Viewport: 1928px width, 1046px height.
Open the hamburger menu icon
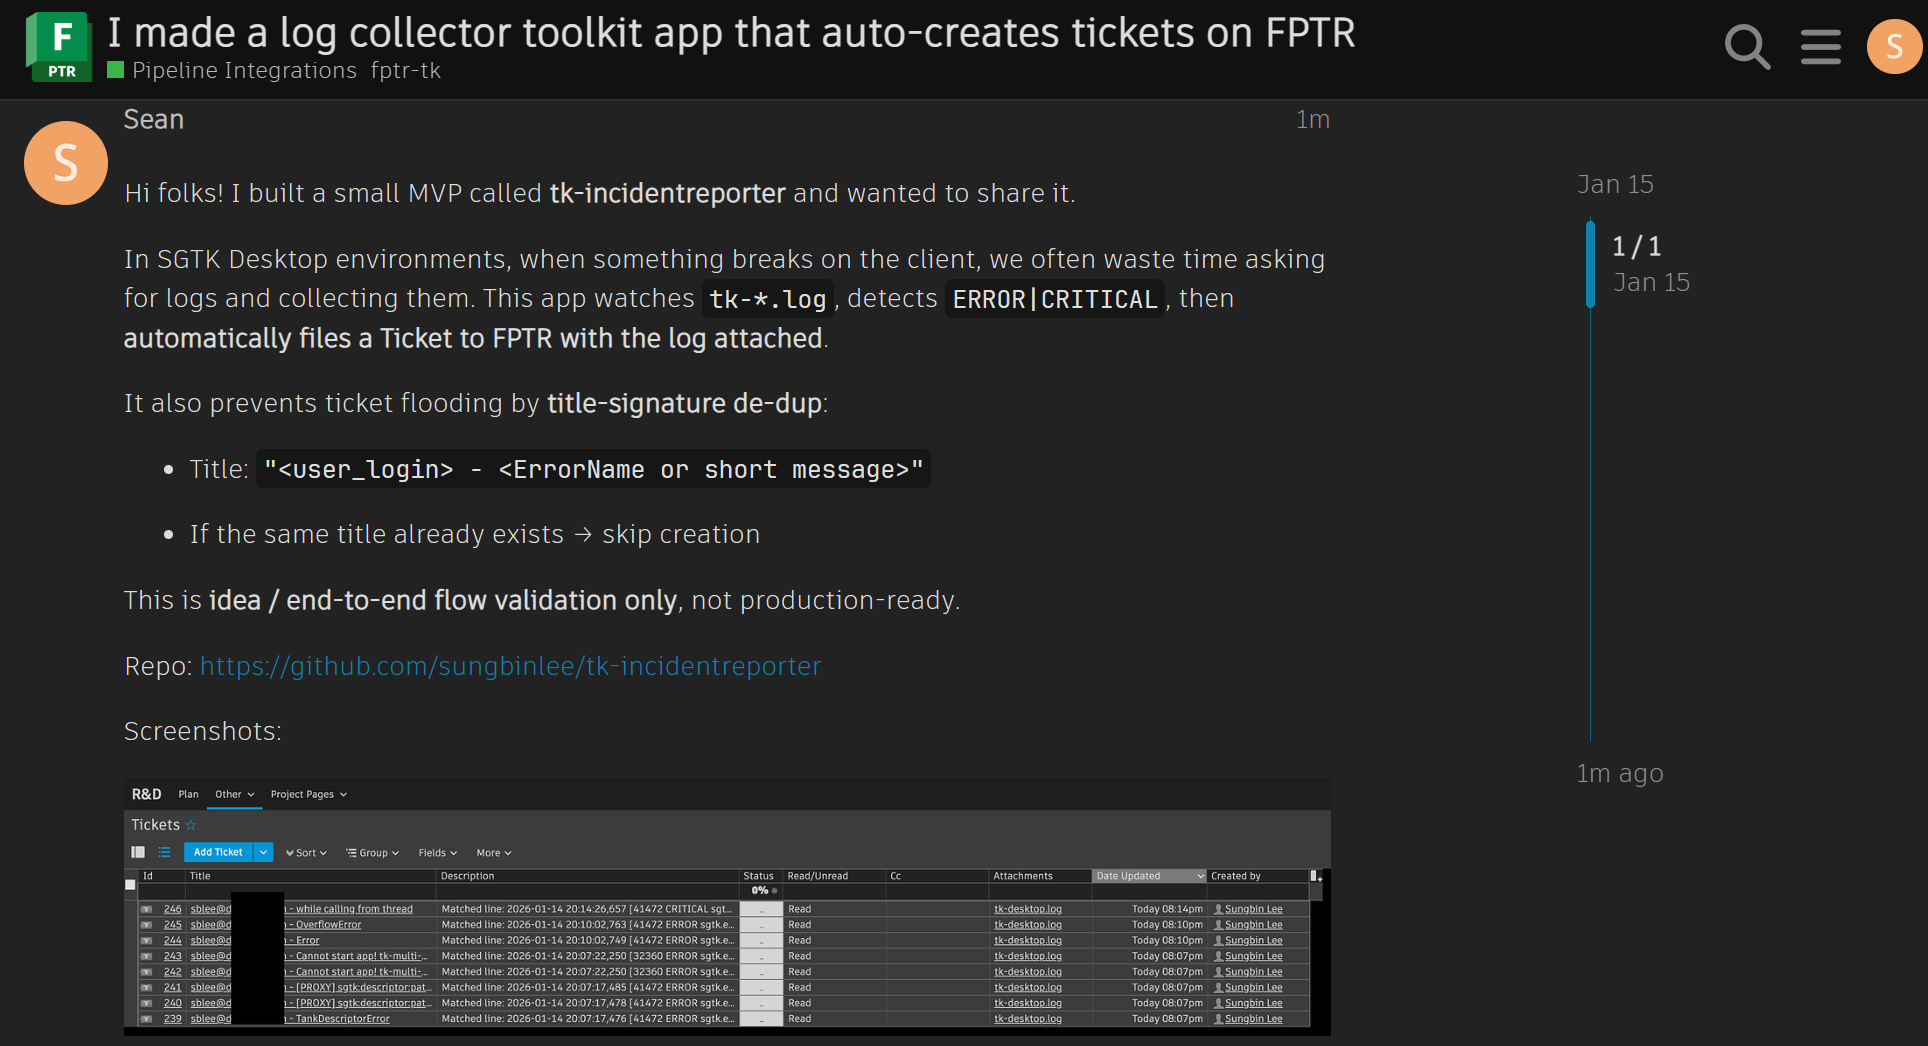coord(1820,47)
